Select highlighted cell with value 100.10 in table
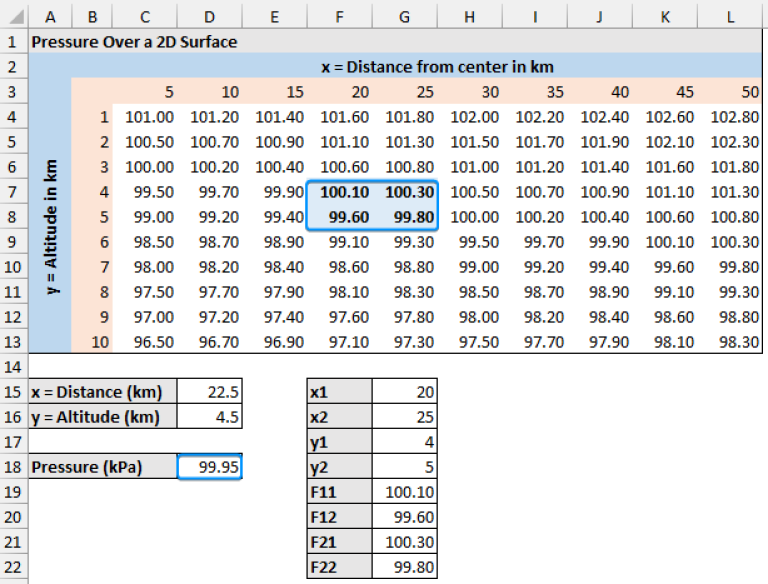Viewport: 768px width, 584px height. [x=339, y=191]
